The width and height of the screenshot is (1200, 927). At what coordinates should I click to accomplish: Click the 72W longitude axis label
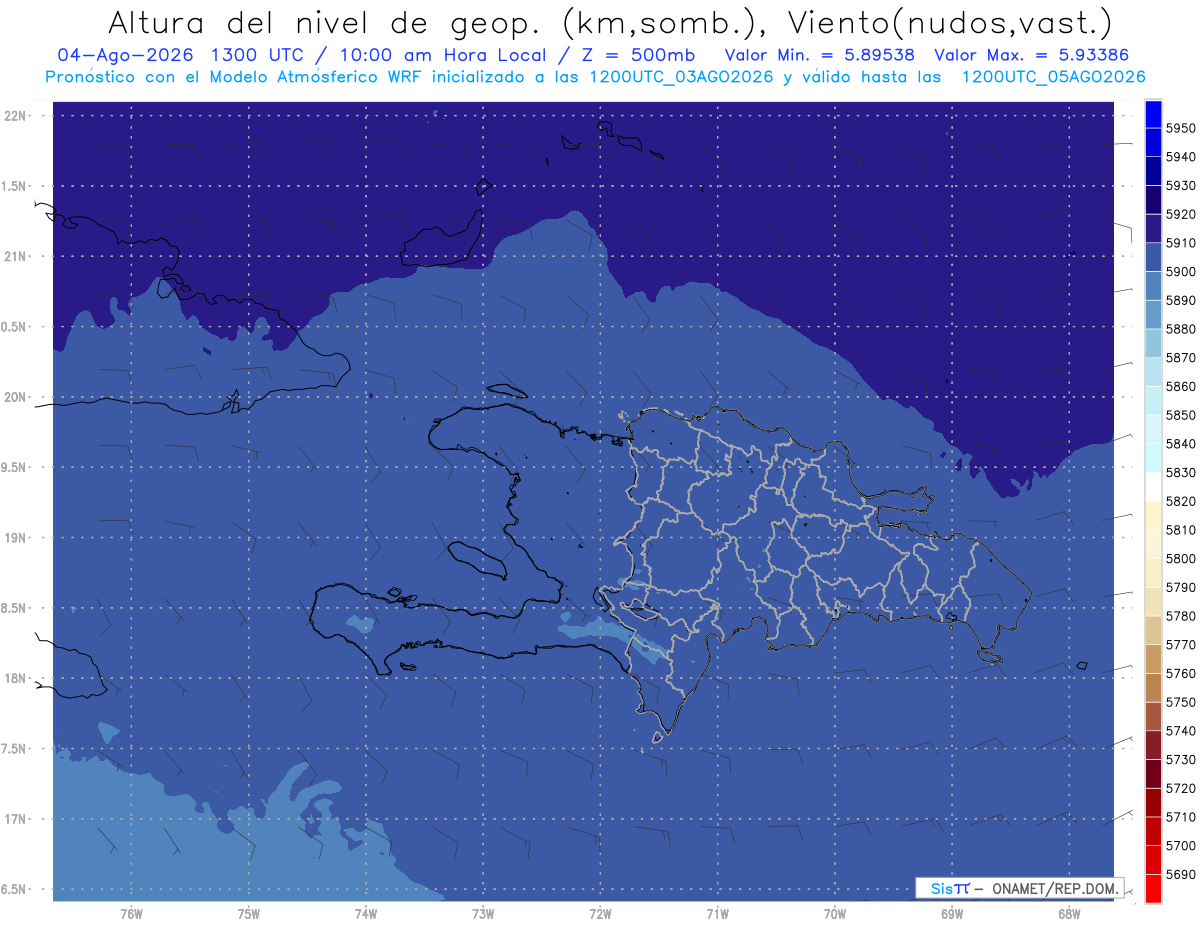point(601,912)
